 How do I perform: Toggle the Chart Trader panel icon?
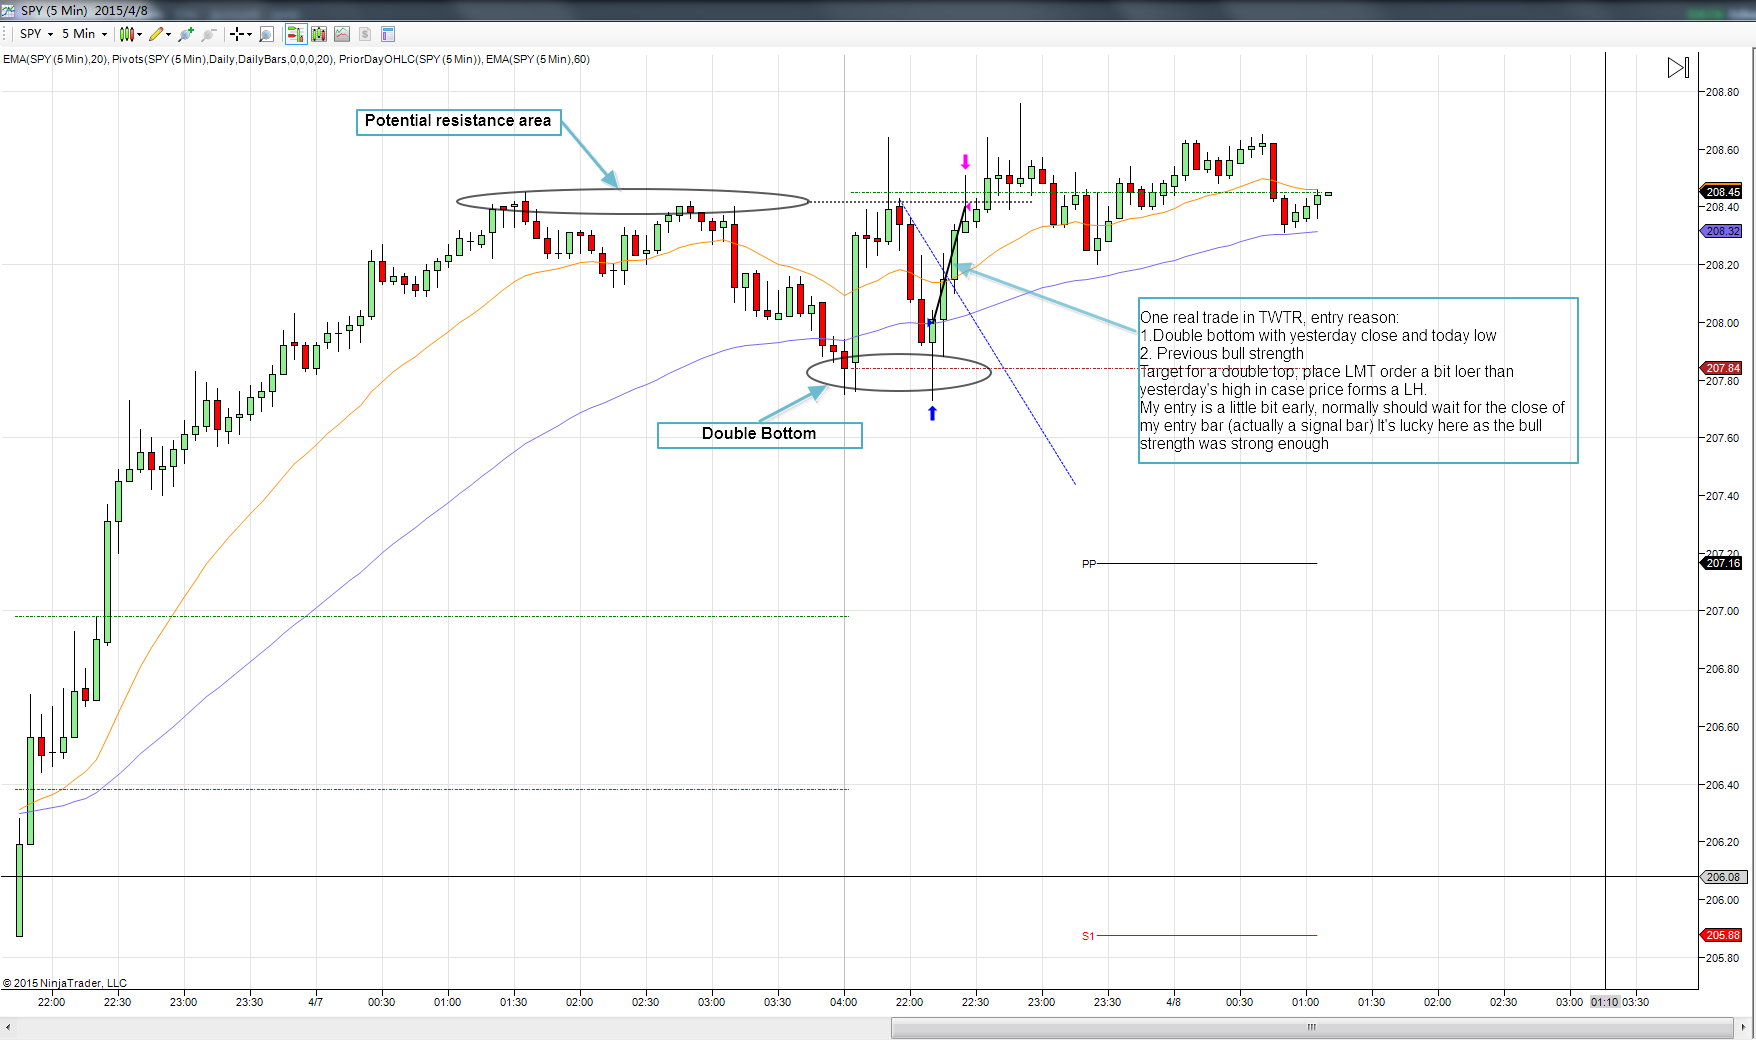click(295, 34)
